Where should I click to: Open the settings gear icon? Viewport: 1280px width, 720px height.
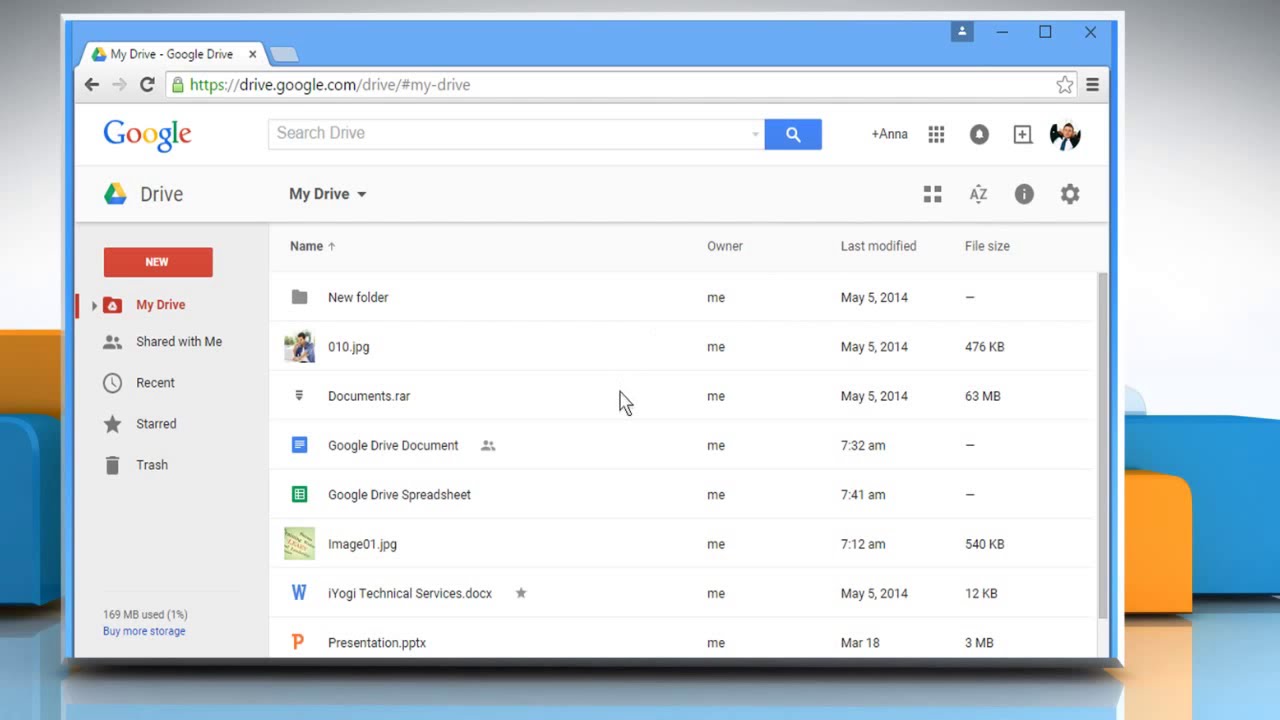tap(1070, 194)
